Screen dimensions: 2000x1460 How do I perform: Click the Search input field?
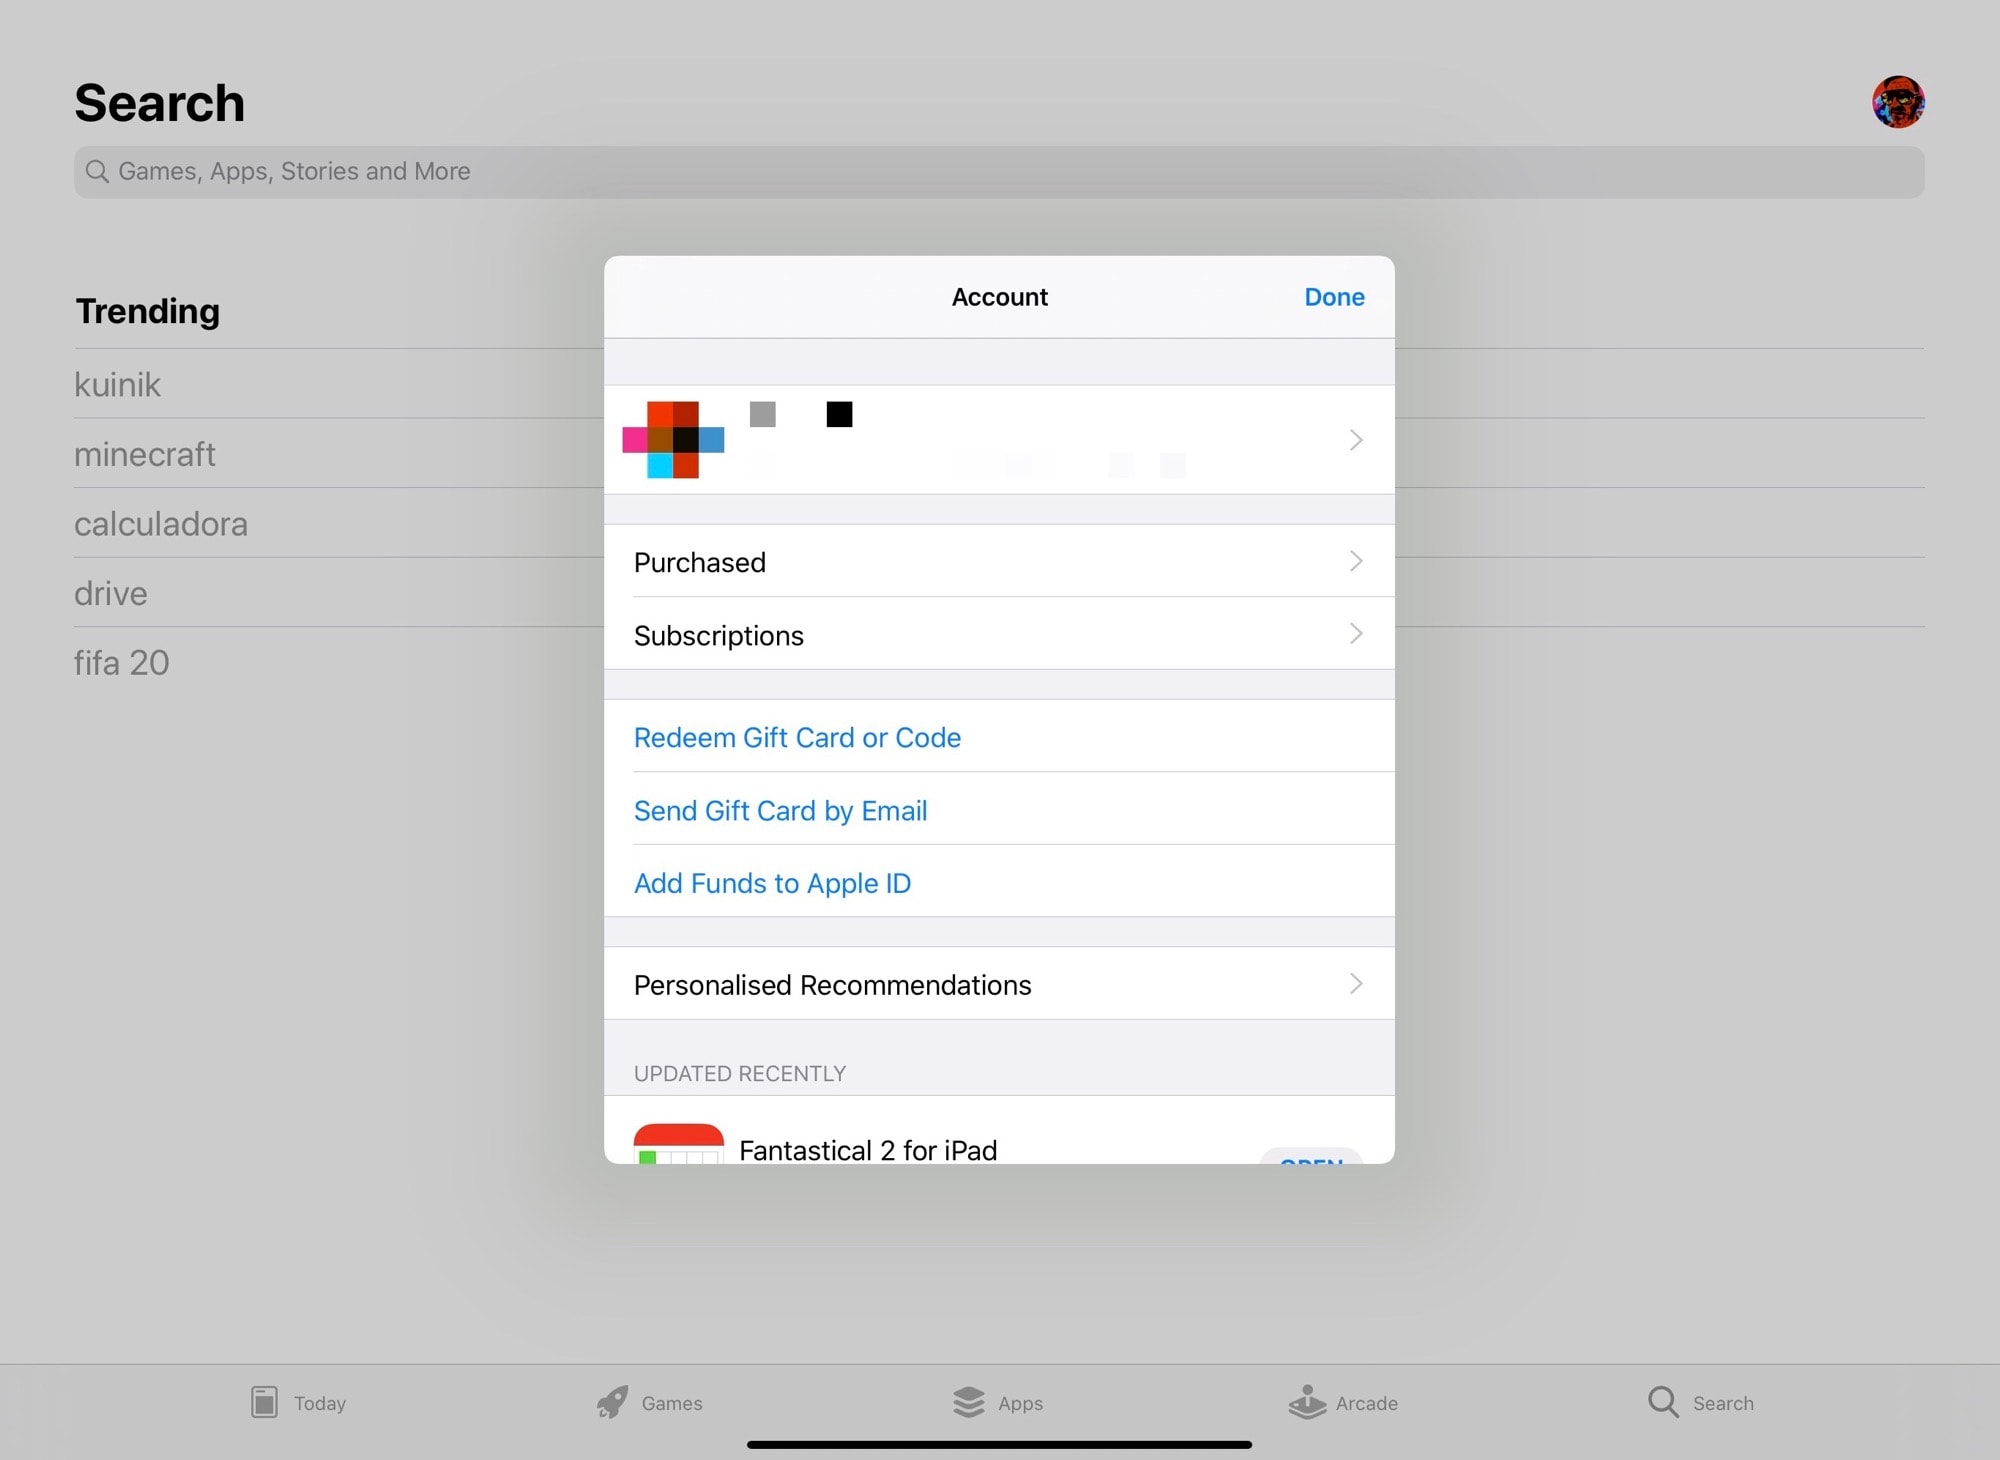998,171
